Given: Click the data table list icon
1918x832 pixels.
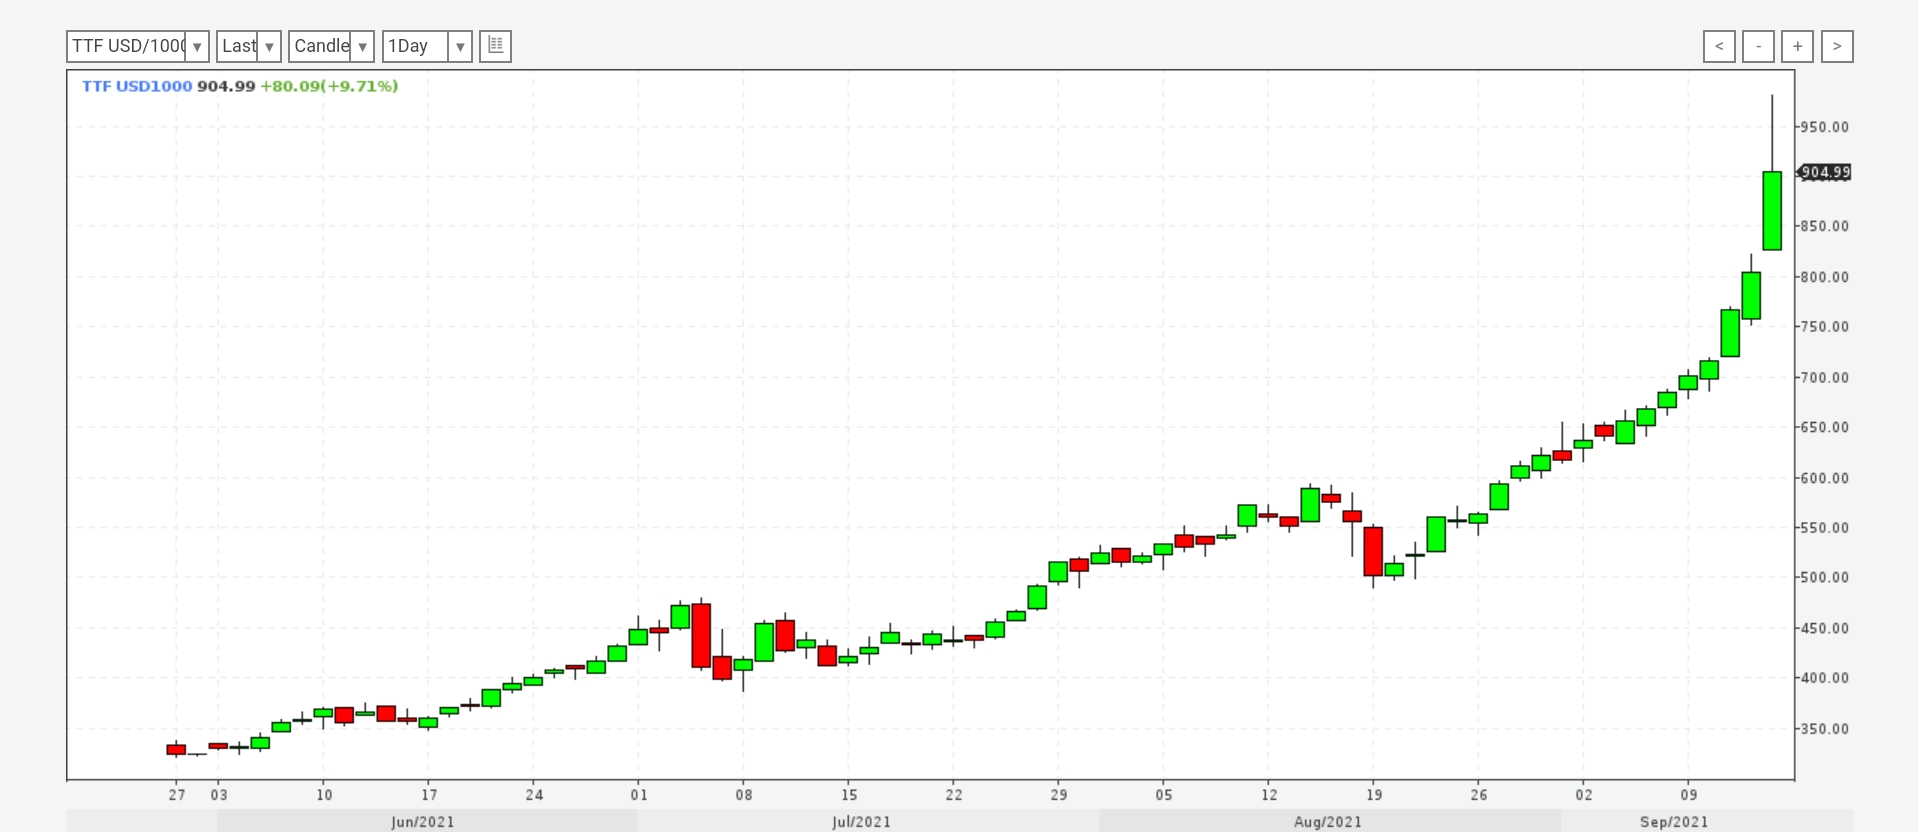Looking at the screenshot, I should 496,46.
